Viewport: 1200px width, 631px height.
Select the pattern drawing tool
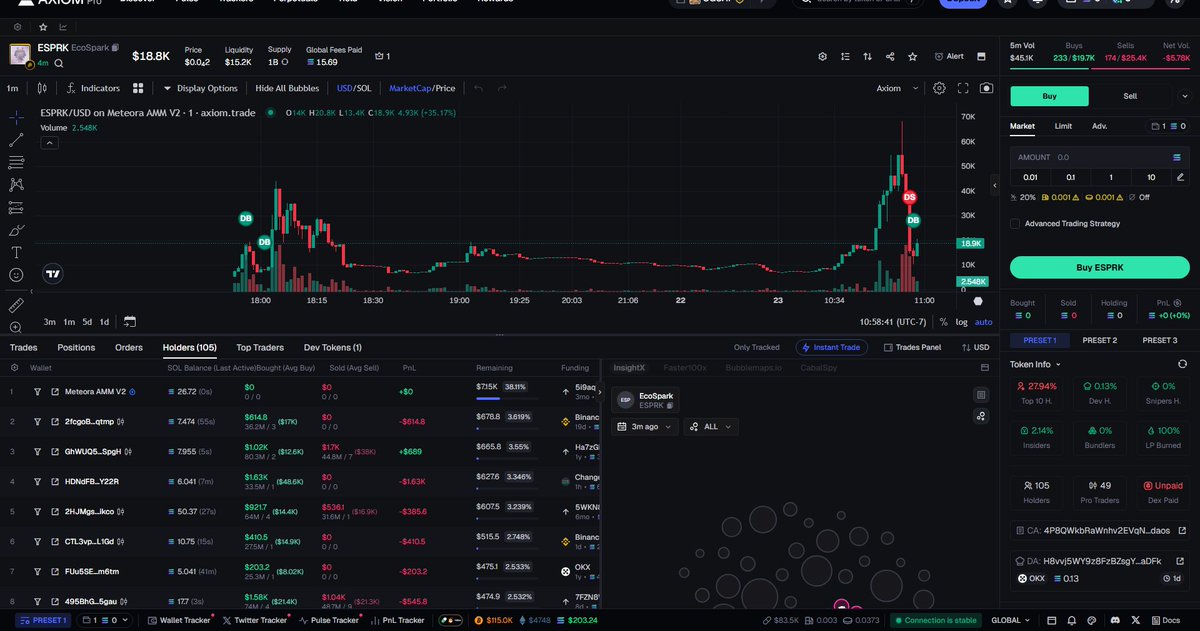point(16,185)
